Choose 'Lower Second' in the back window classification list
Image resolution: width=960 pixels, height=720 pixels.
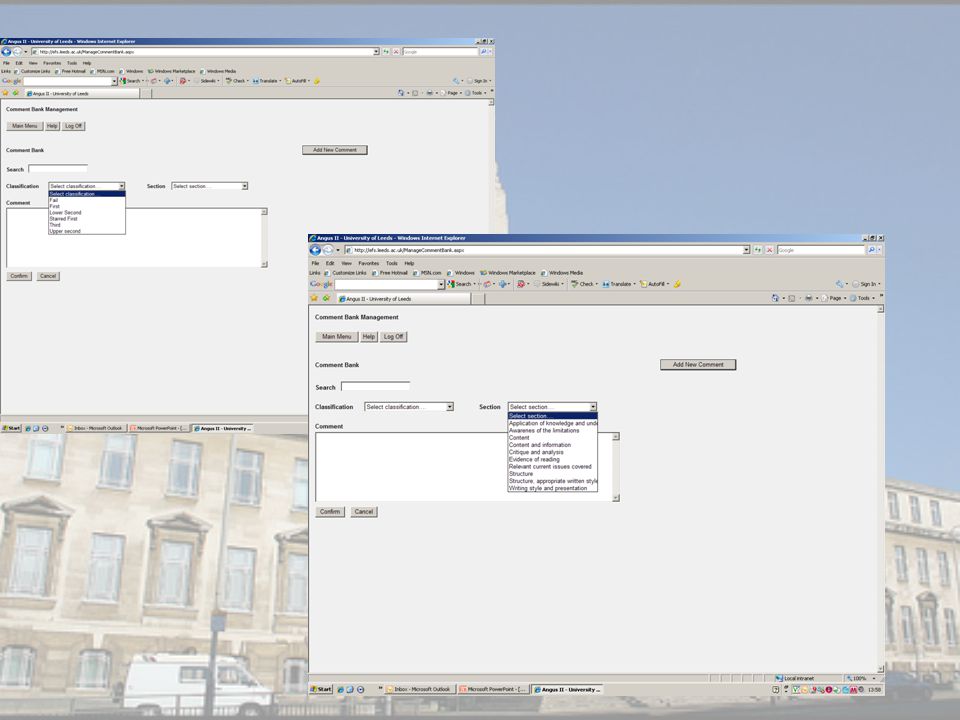pyautogui.click(x=87, y=212)
